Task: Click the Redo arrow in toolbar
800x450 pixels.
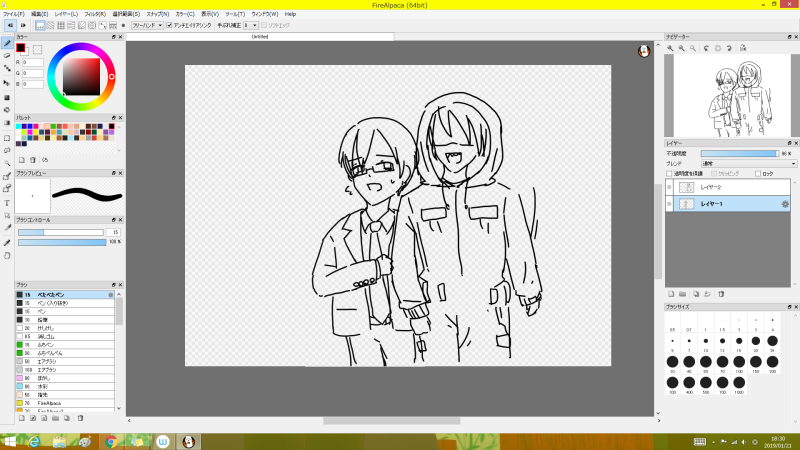Action: tap(22, 25)
